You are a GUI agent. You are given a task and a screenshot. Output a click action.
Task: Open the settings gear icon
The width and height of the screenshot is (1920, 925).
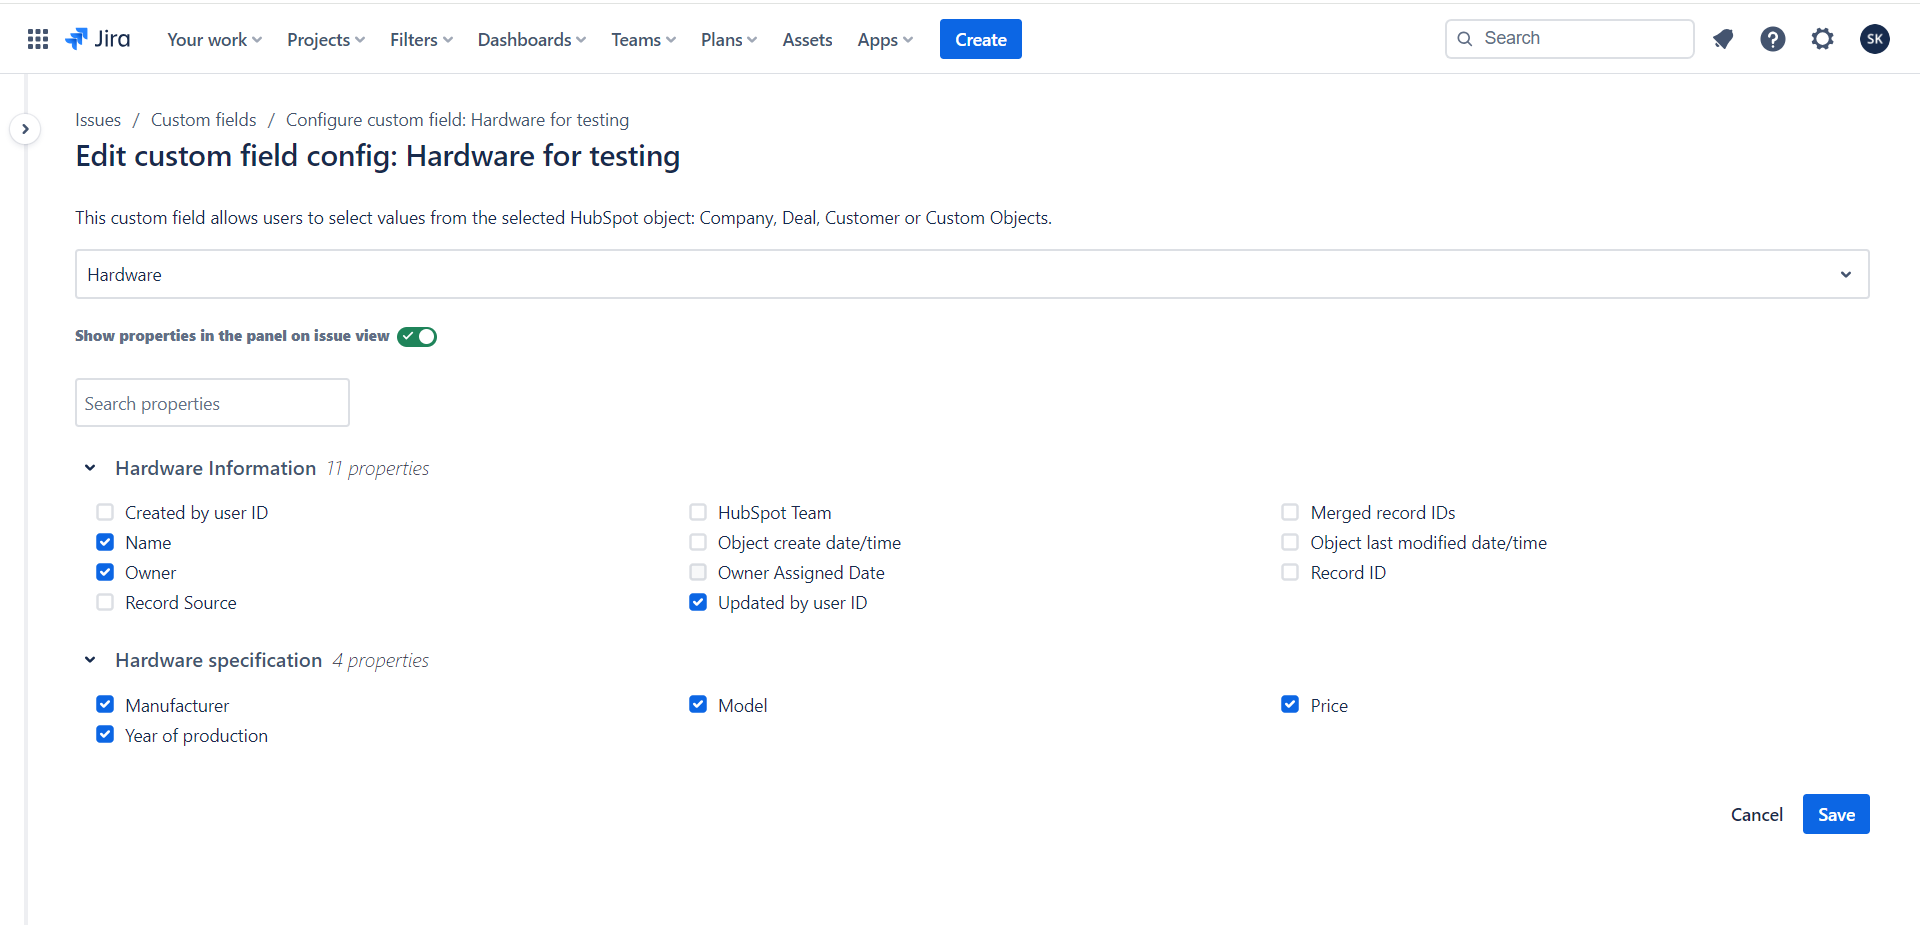[1822, 39]
